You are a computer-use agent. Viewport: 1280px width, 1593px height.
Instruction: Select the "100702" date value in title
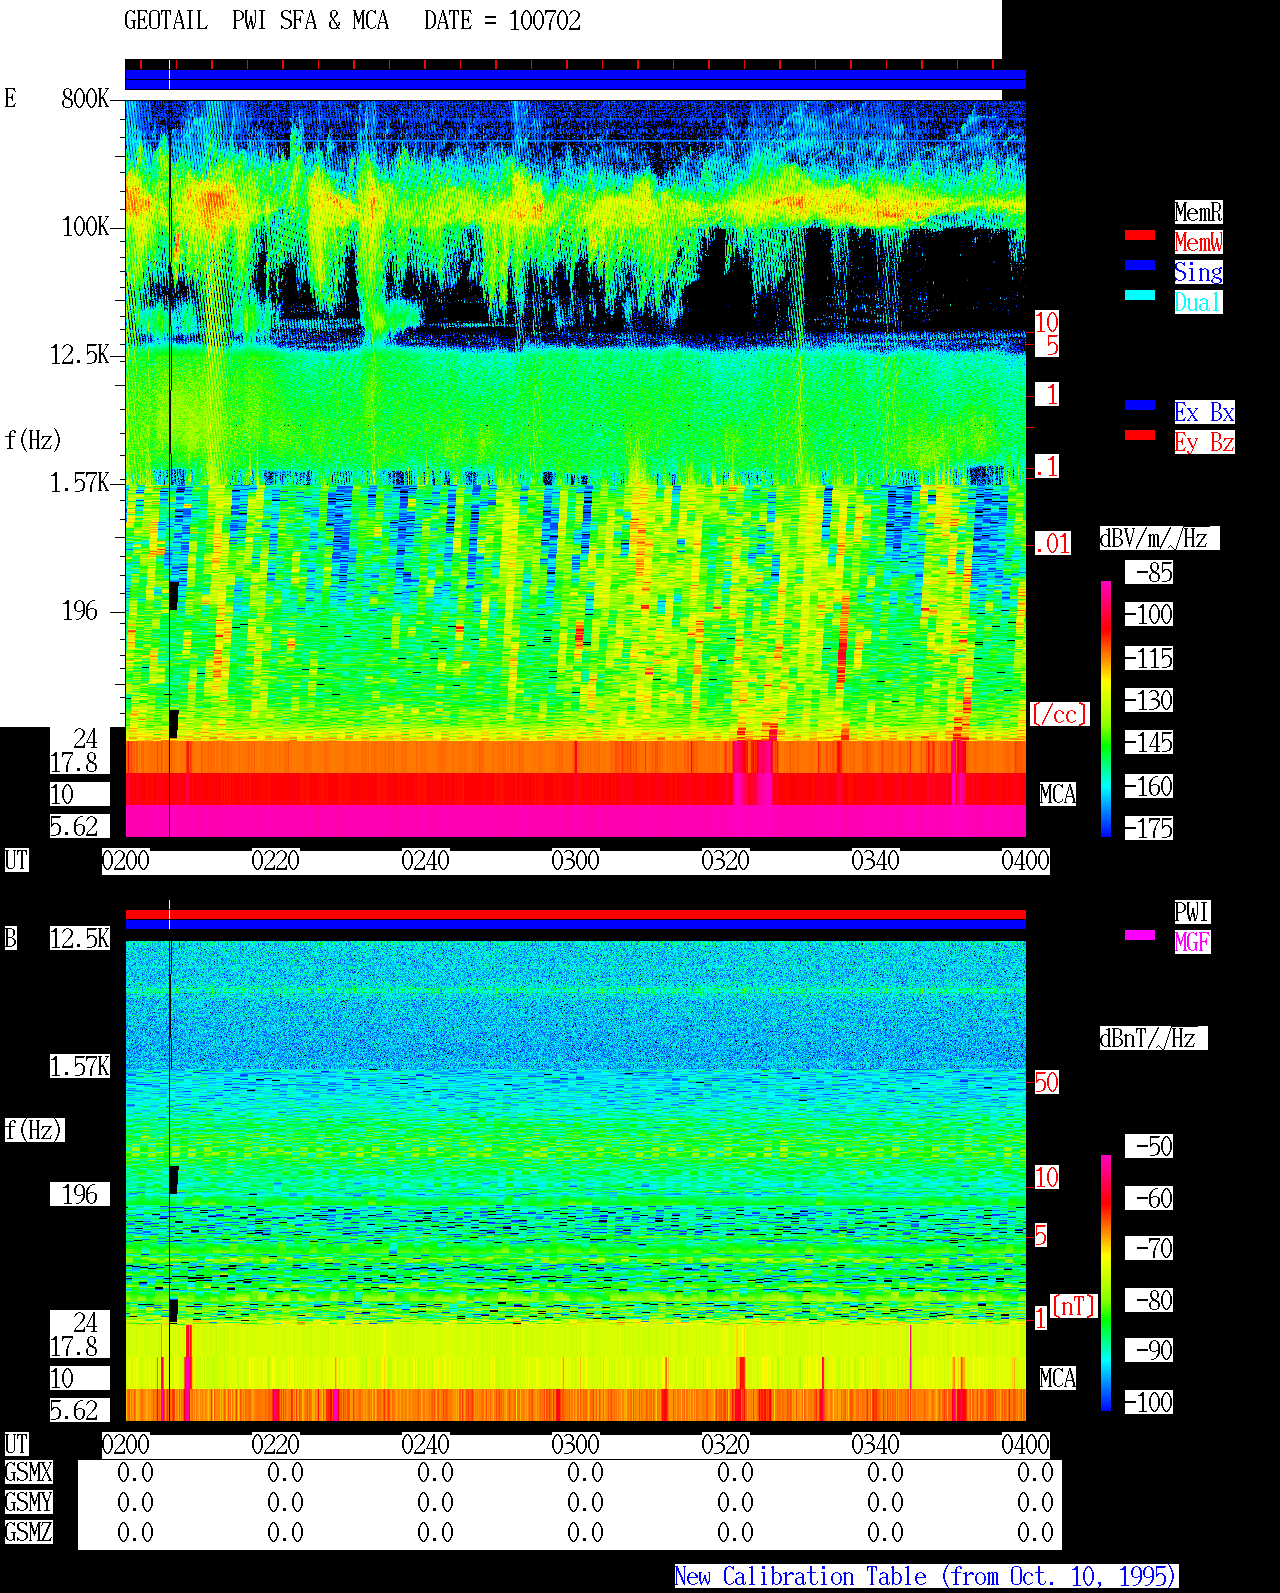545,21
